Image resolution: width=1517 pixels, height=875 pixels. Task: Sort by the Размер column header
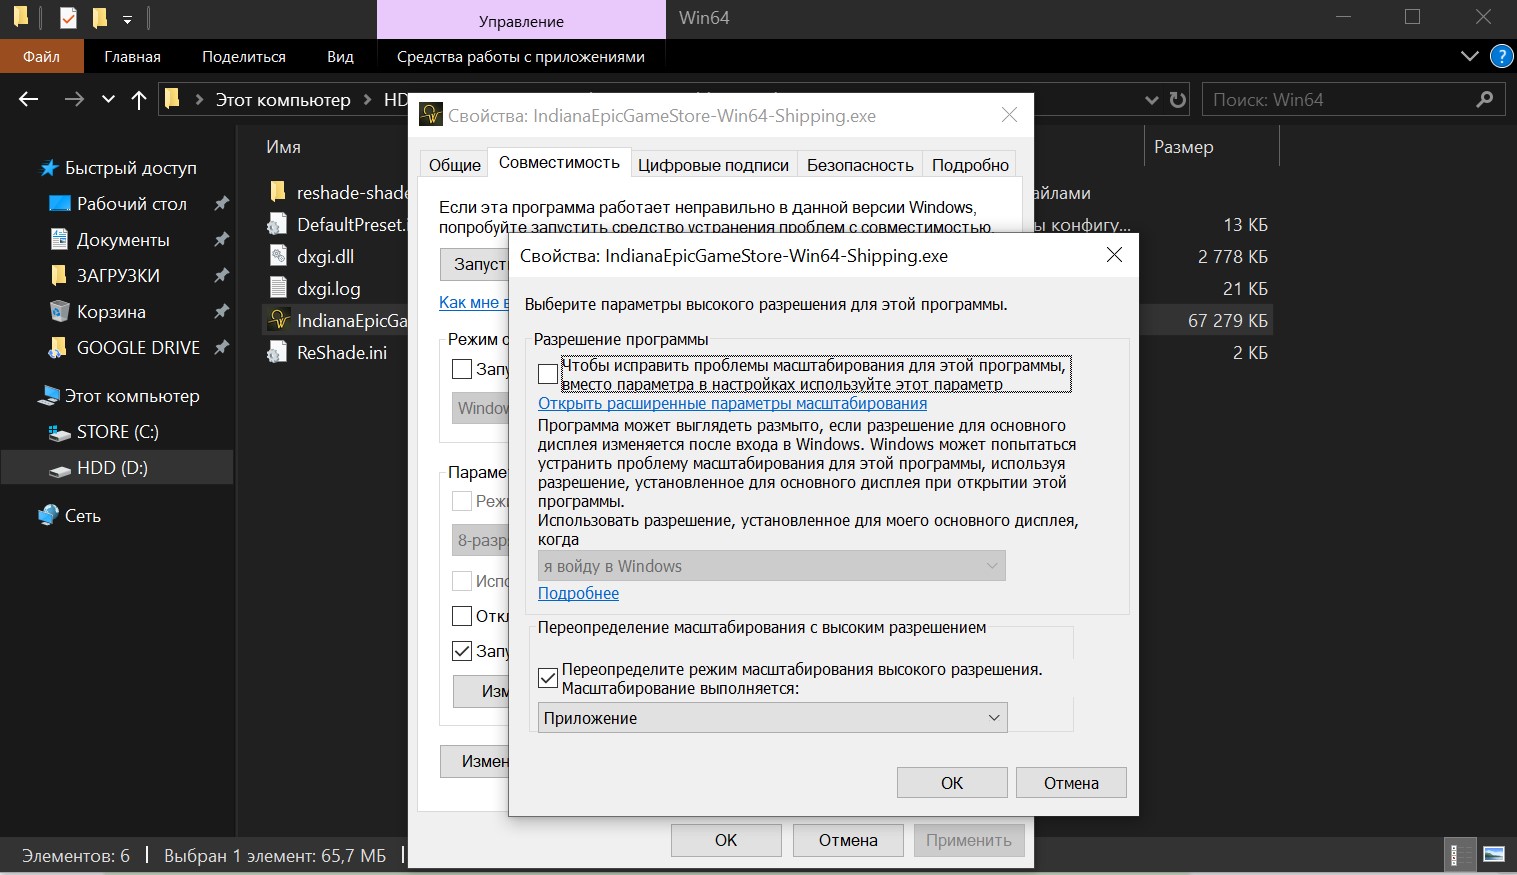pos(1183,147)
